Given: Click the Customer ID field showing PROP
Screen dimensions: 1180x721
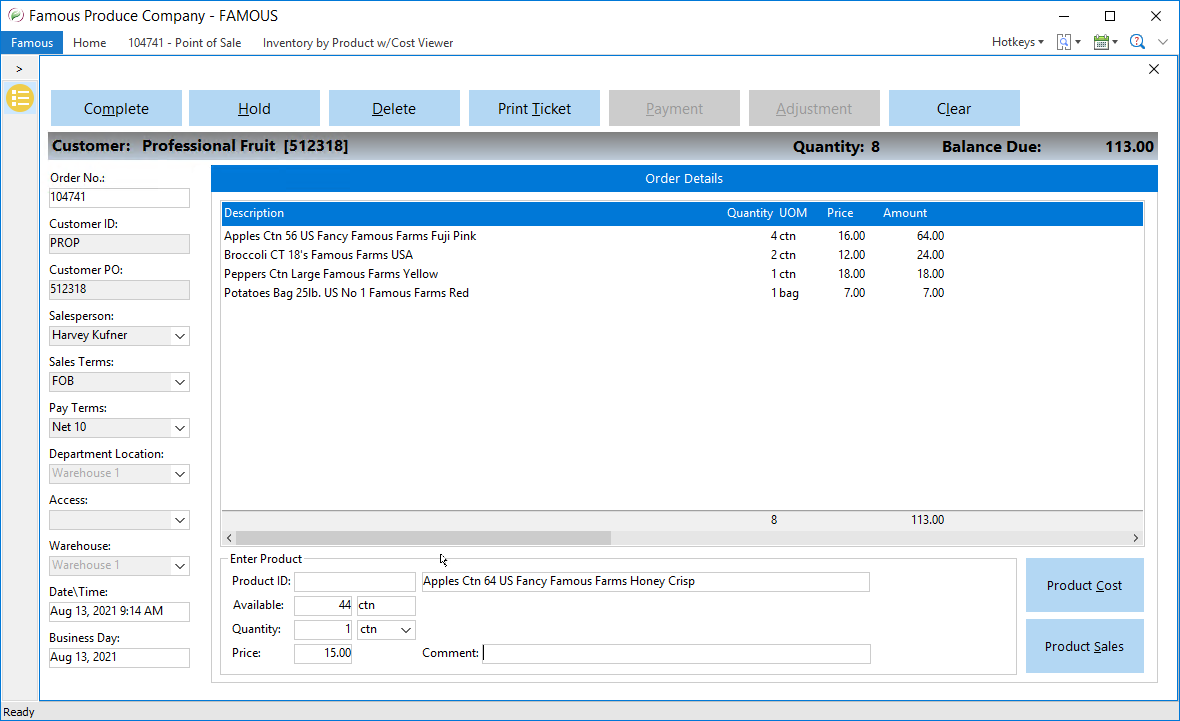Looking at the screenshot, I should point(119,243).
